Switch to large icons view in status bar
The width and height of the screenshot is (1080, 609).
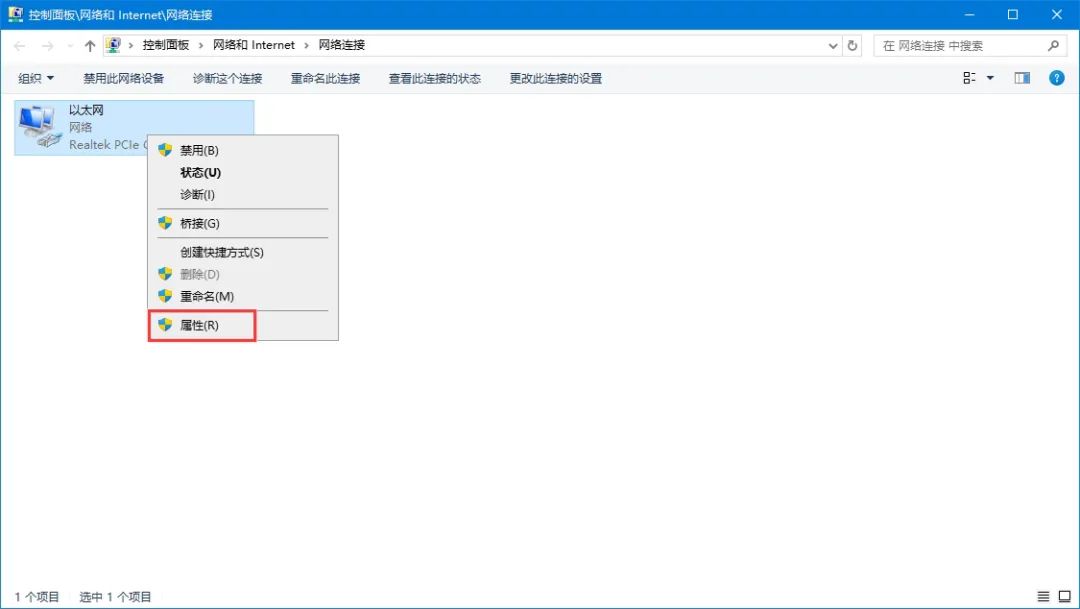point(1063,596)
